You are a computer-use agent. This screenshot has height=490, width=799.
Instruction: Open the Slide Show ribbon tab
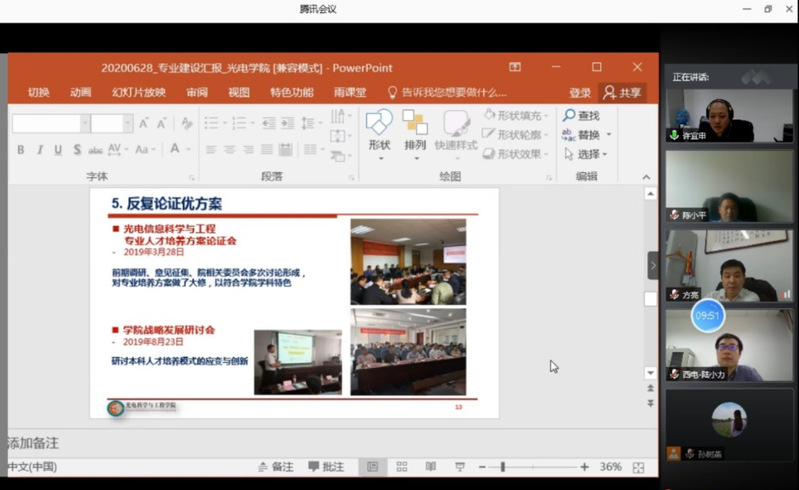click(139, 92)
